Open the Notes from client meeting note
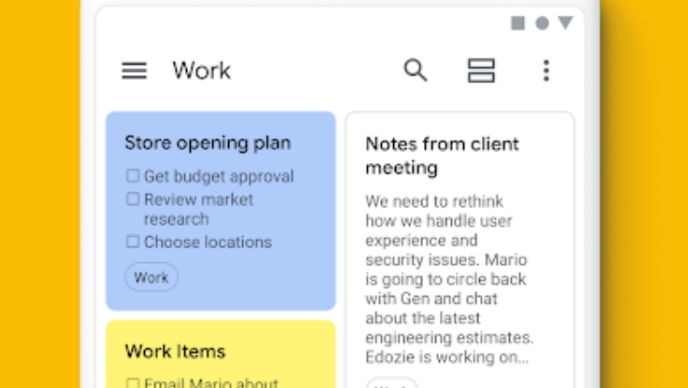The width and height of the screenshot is (688, 388). (x=460, y=250)
